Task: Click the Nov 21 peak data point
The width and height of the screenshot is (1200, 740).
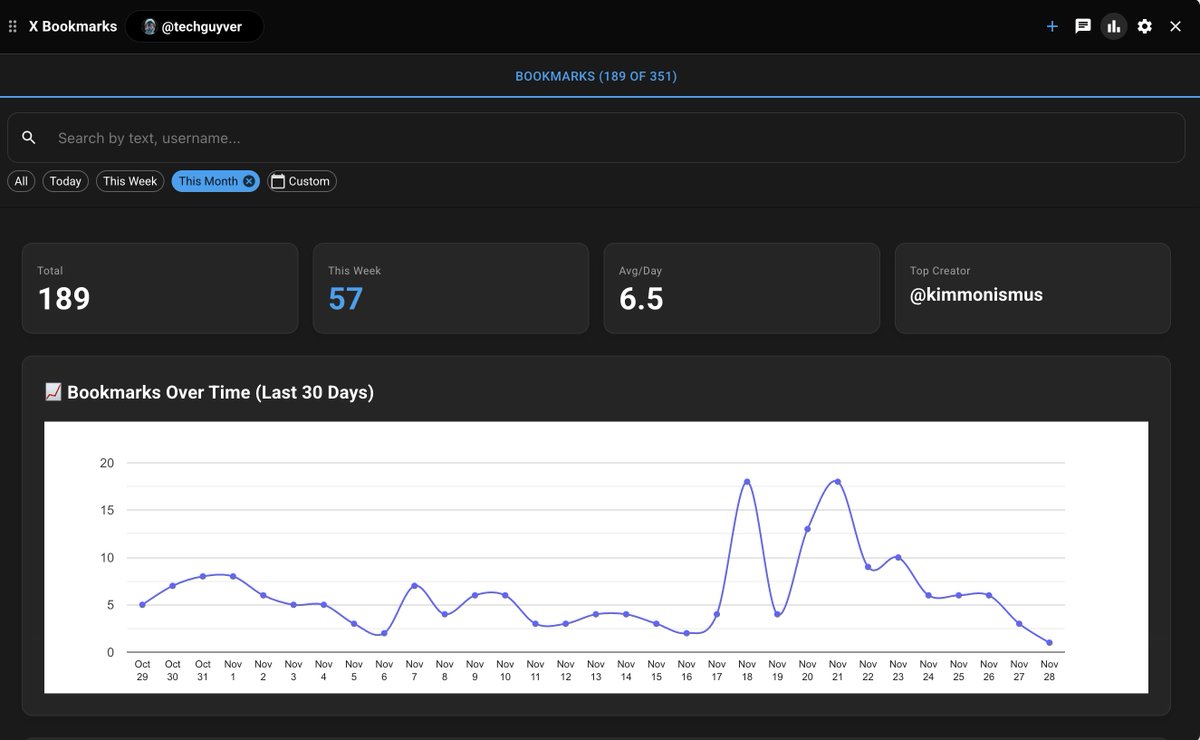Action: tap(837, 482)
